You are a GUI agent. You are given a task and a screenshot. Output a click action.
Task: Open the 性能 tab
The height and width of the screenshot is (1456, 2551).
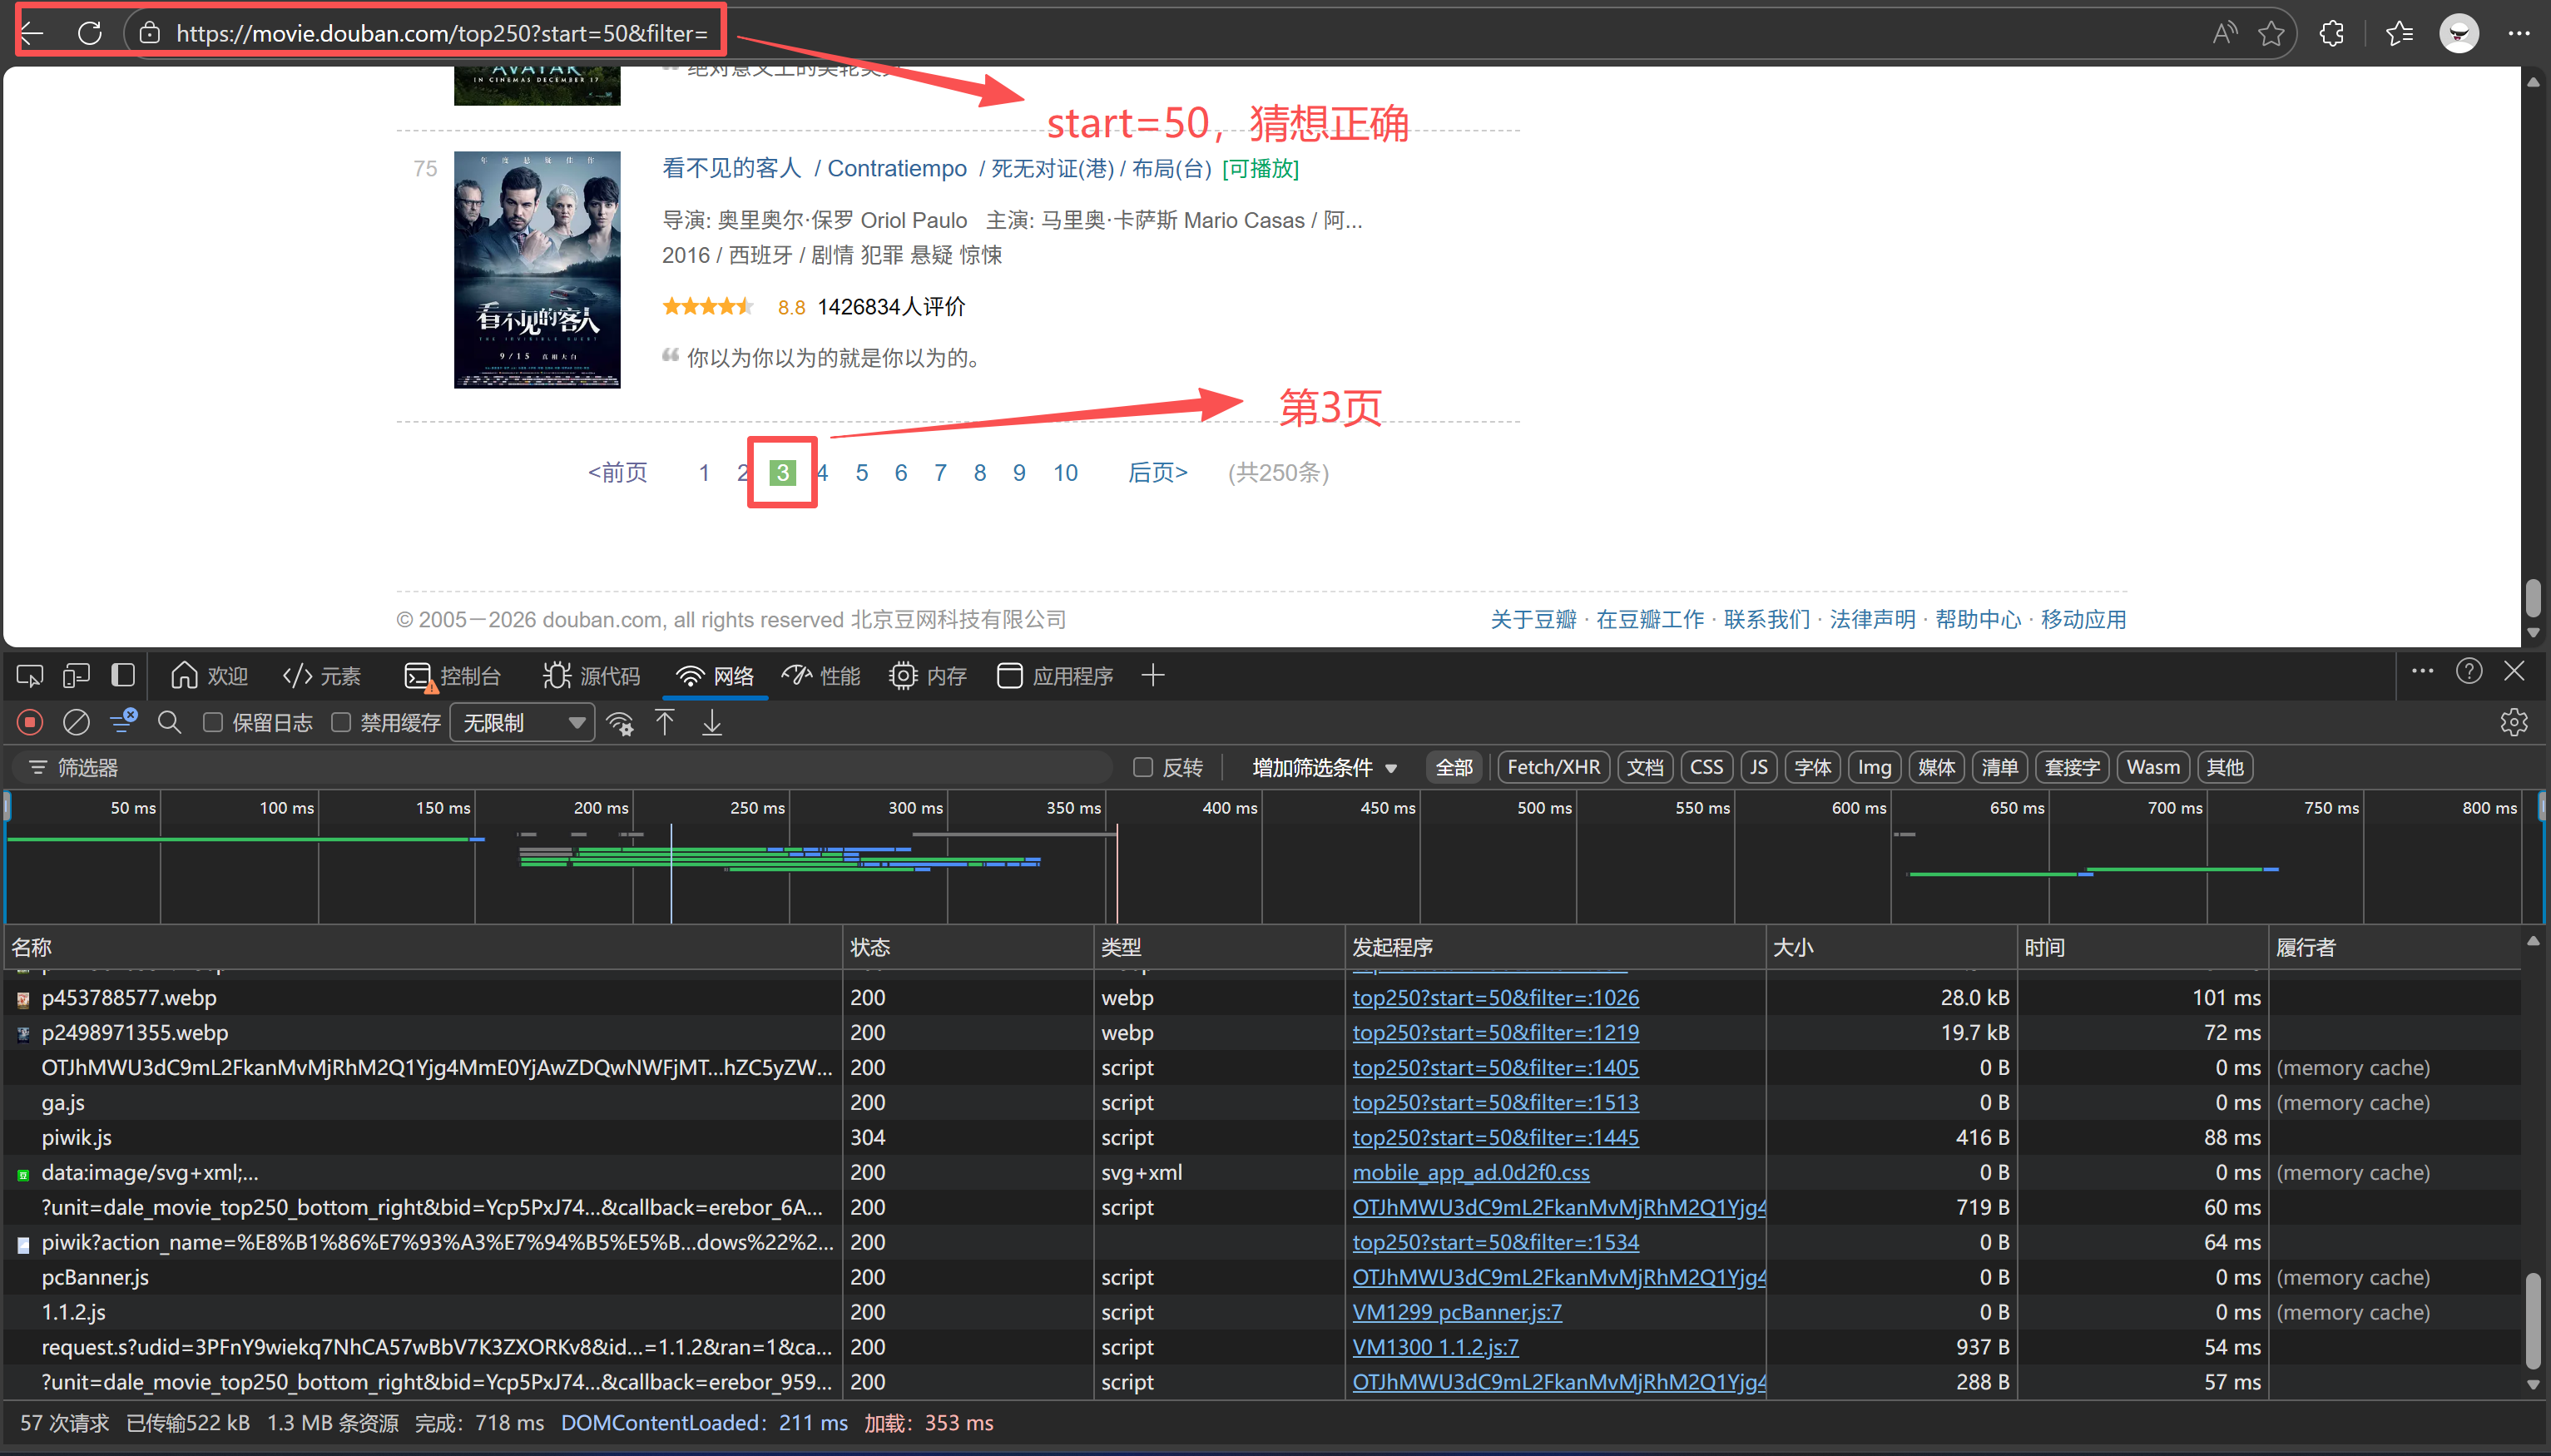(821, 676)
